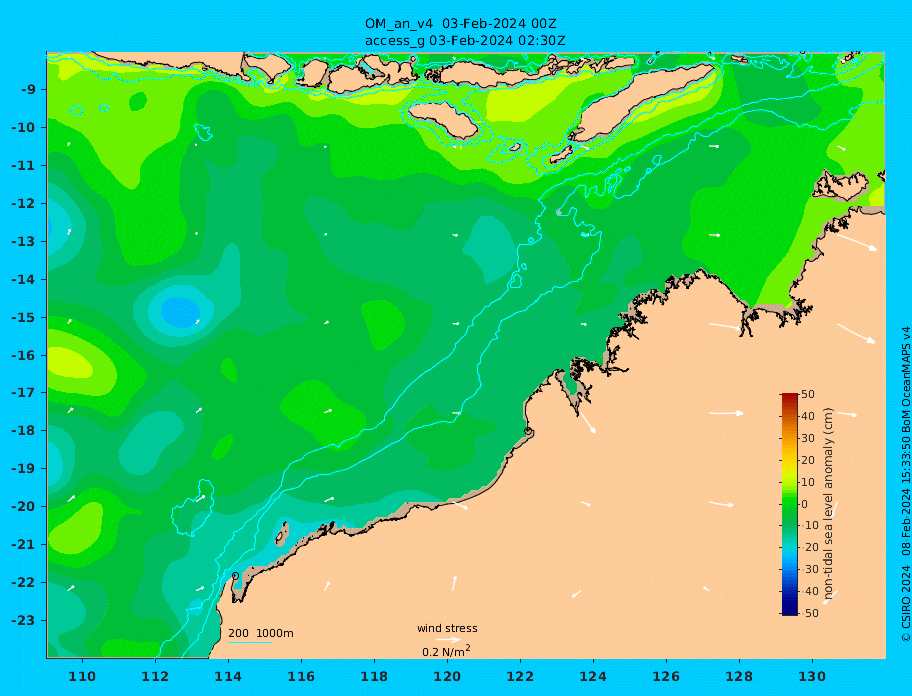912x696 pixels.
Task: Click the subtitle "access_g 03-Feb-2024 02:30Z"
Action: (465, 41)
